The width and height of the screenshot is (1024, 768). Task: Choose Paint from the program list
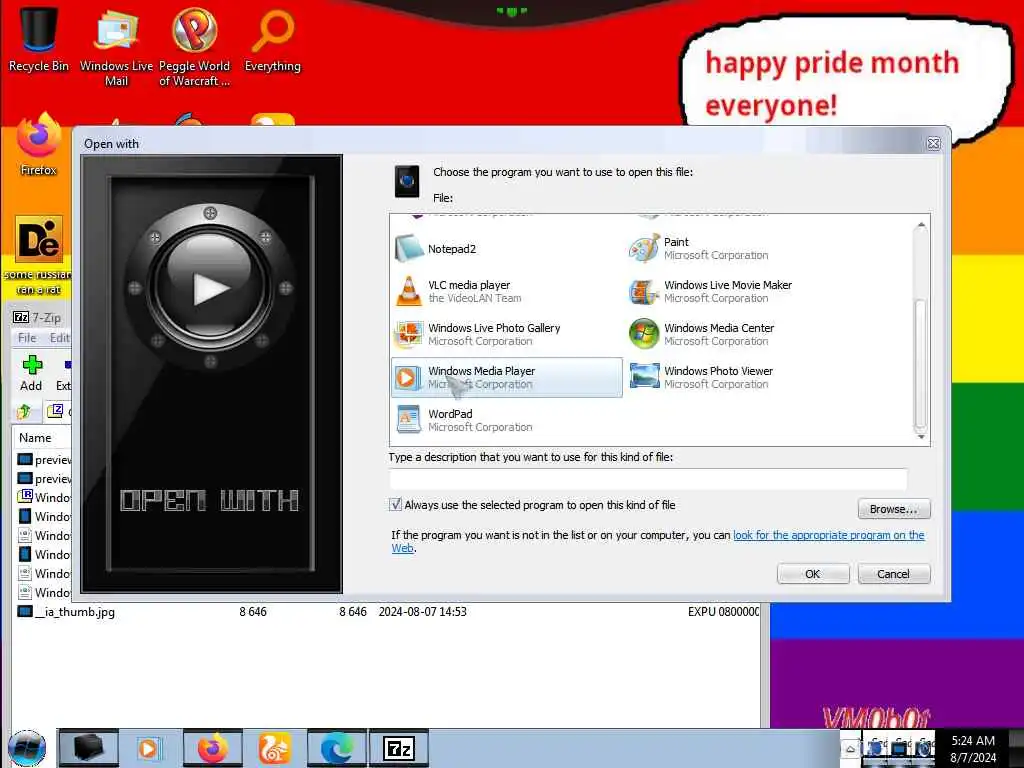pyautogui.click(x=743, y=249)
